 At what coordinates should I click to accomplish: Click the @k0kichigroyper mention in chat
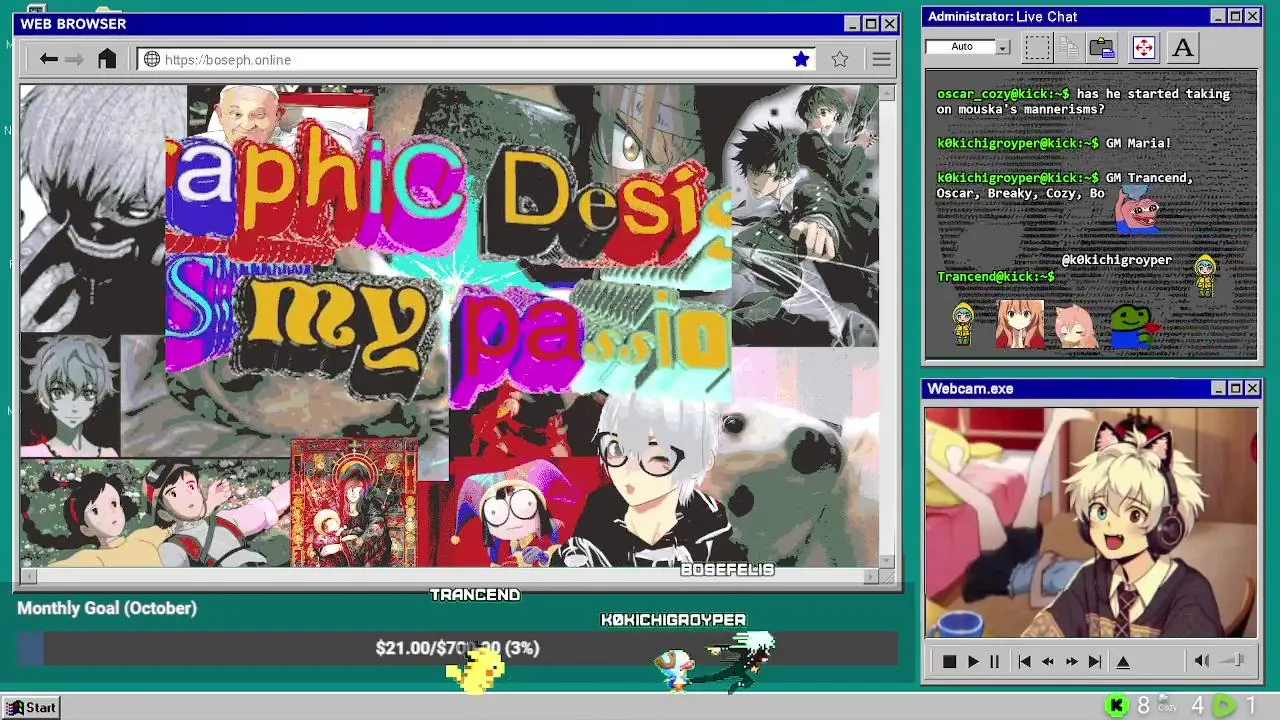[1116, 260]
